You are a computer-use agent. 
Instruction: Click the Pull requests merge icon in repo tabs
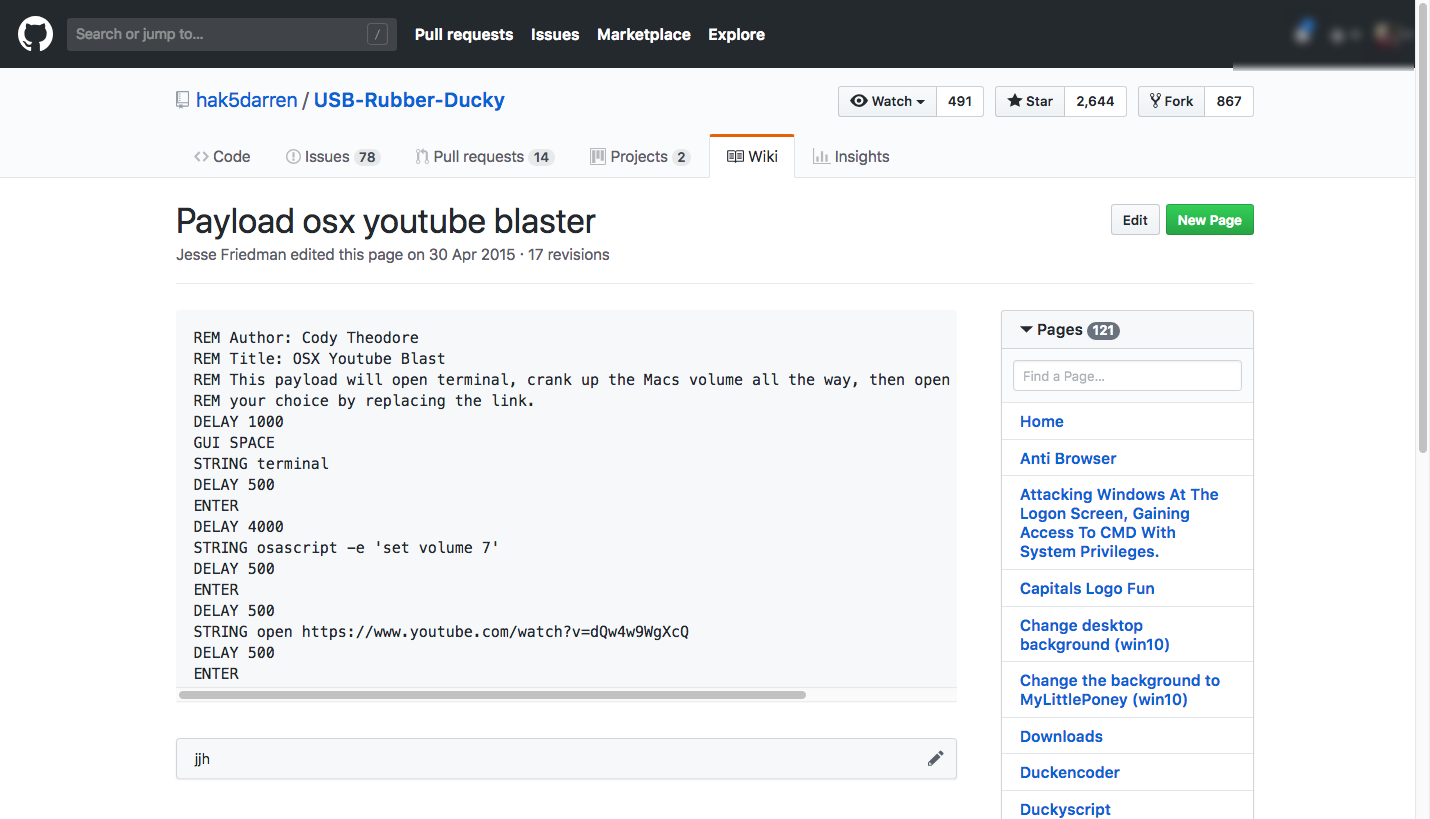[420, 156]
